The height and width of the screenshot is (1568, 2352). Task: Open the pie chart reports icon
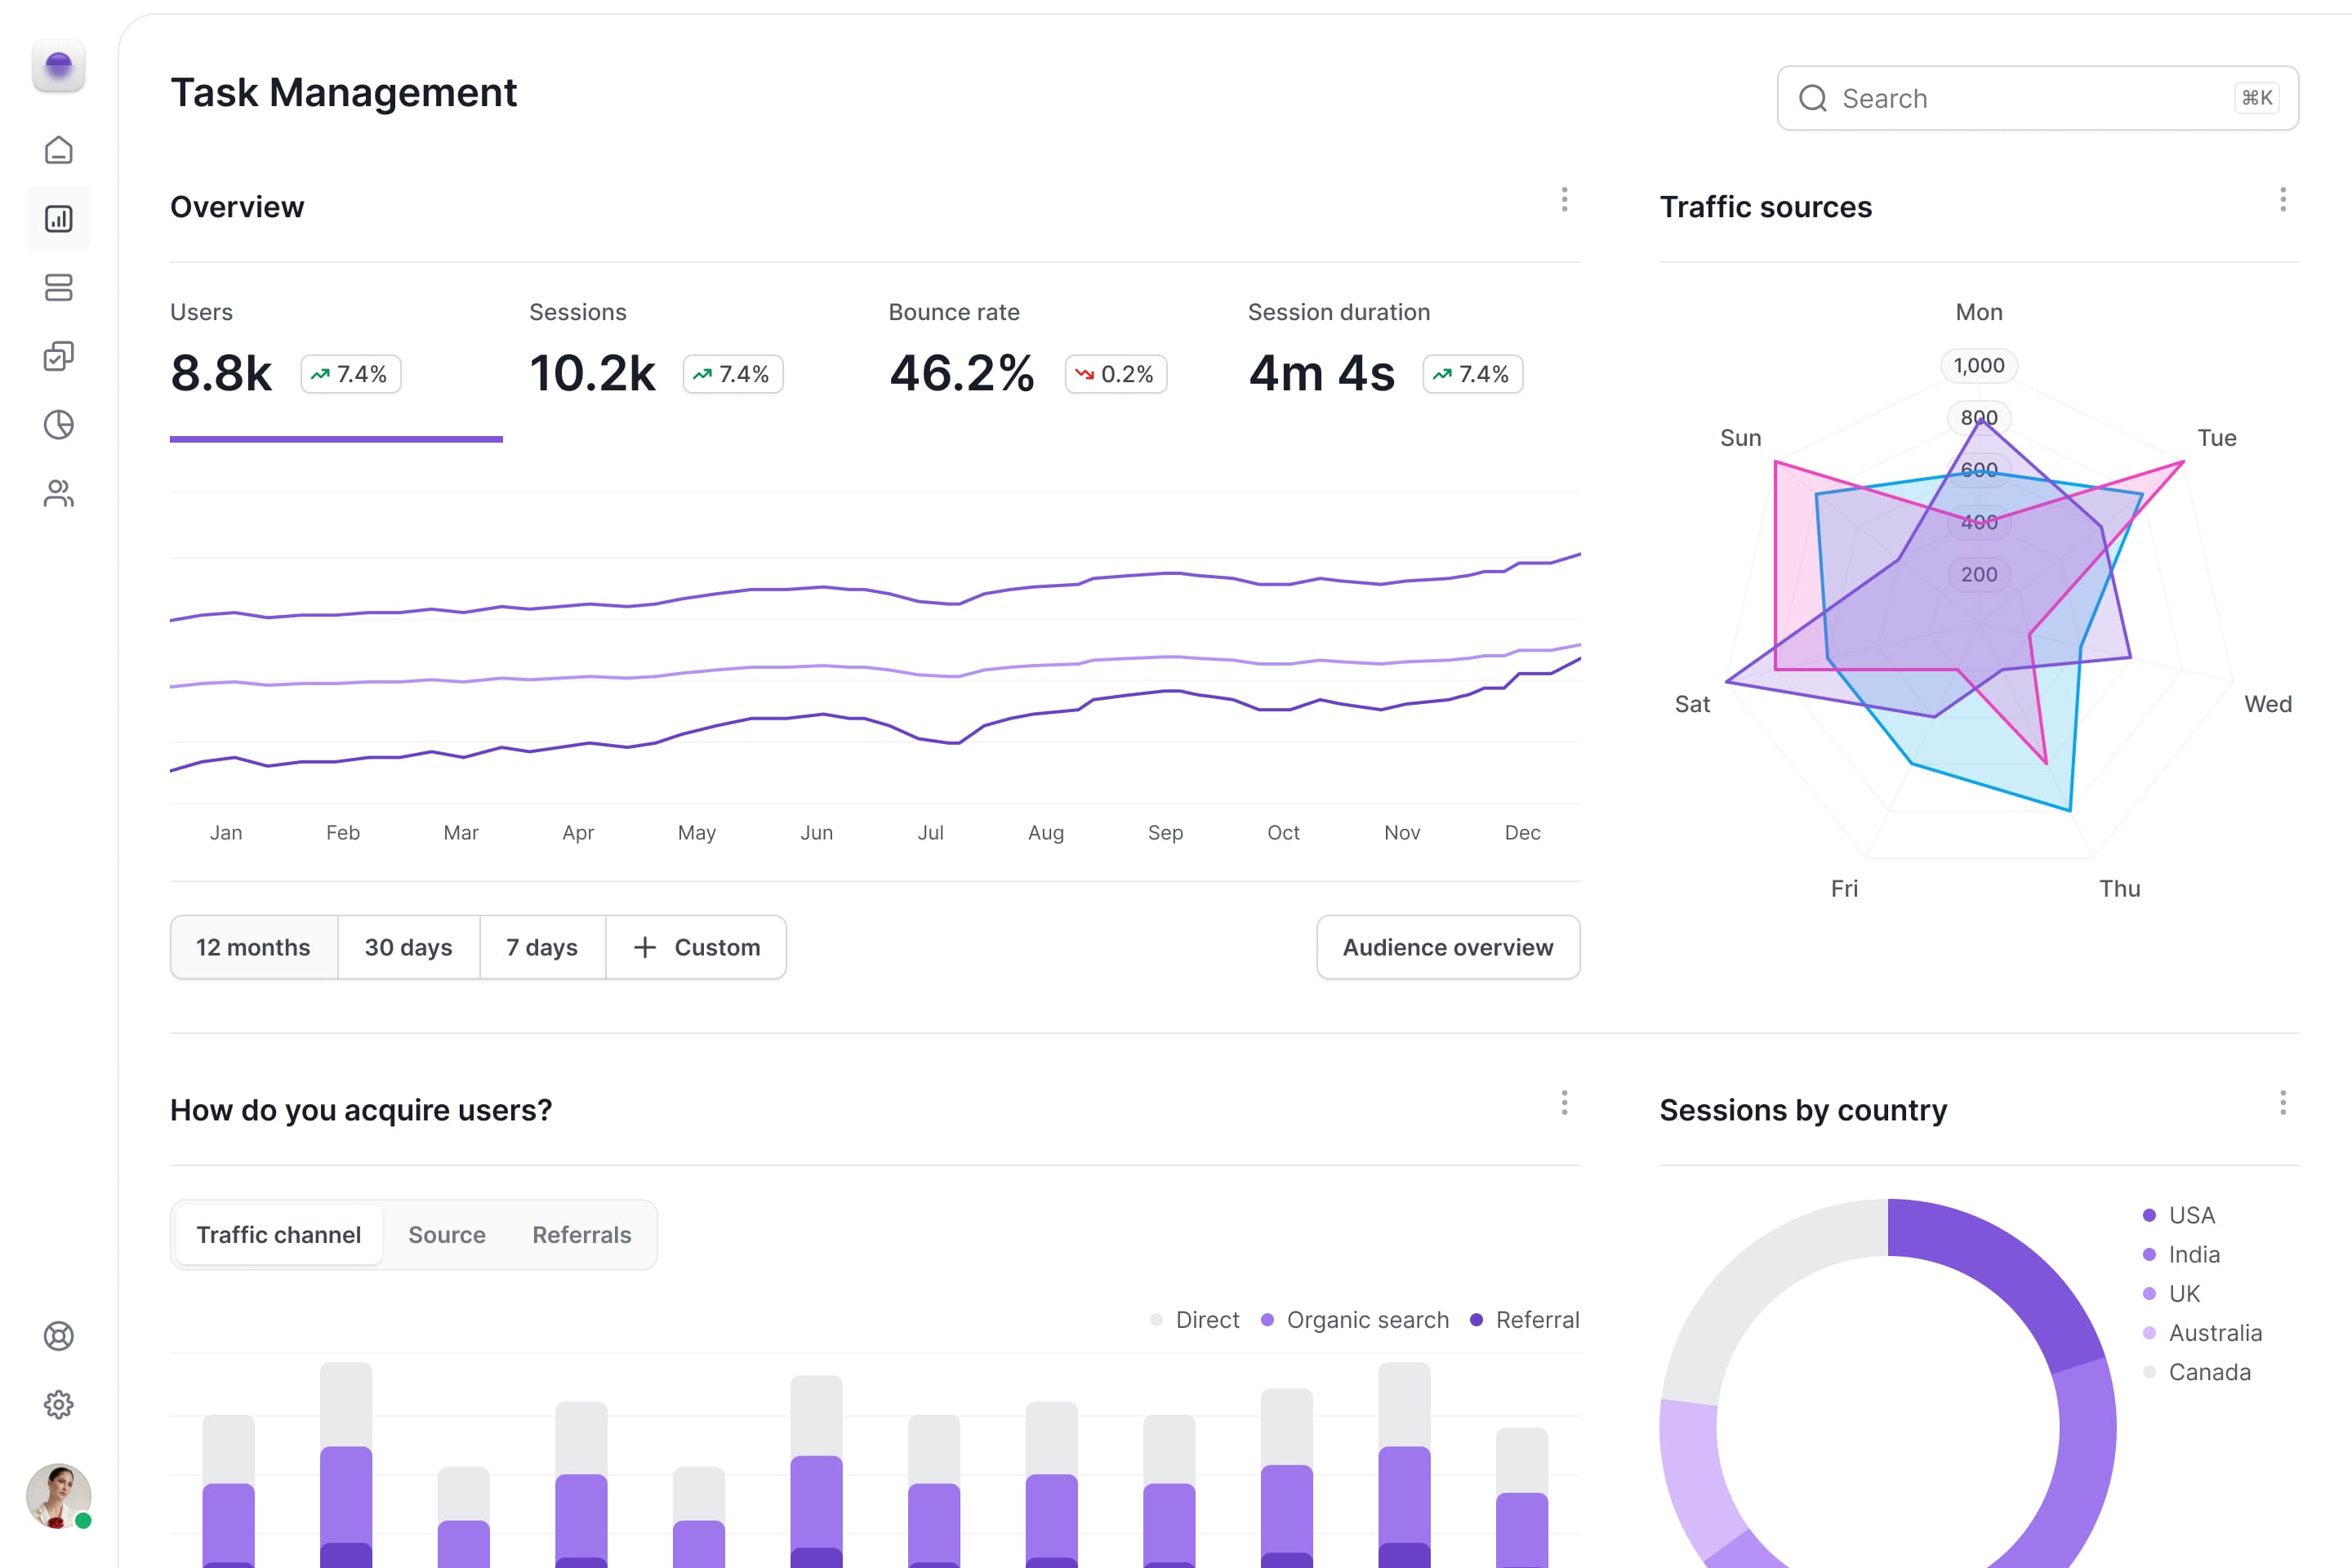tap(59, 425)
